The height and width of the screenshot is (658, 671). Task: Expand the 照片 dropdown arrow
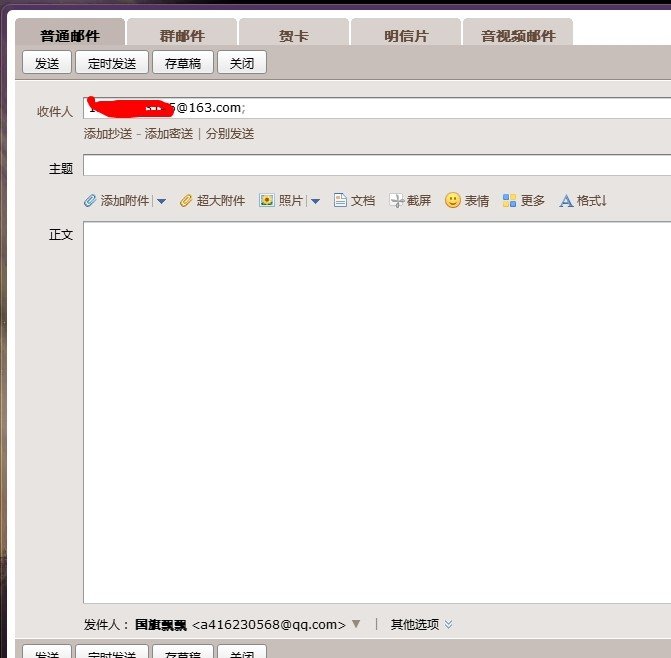pos(315,201)
